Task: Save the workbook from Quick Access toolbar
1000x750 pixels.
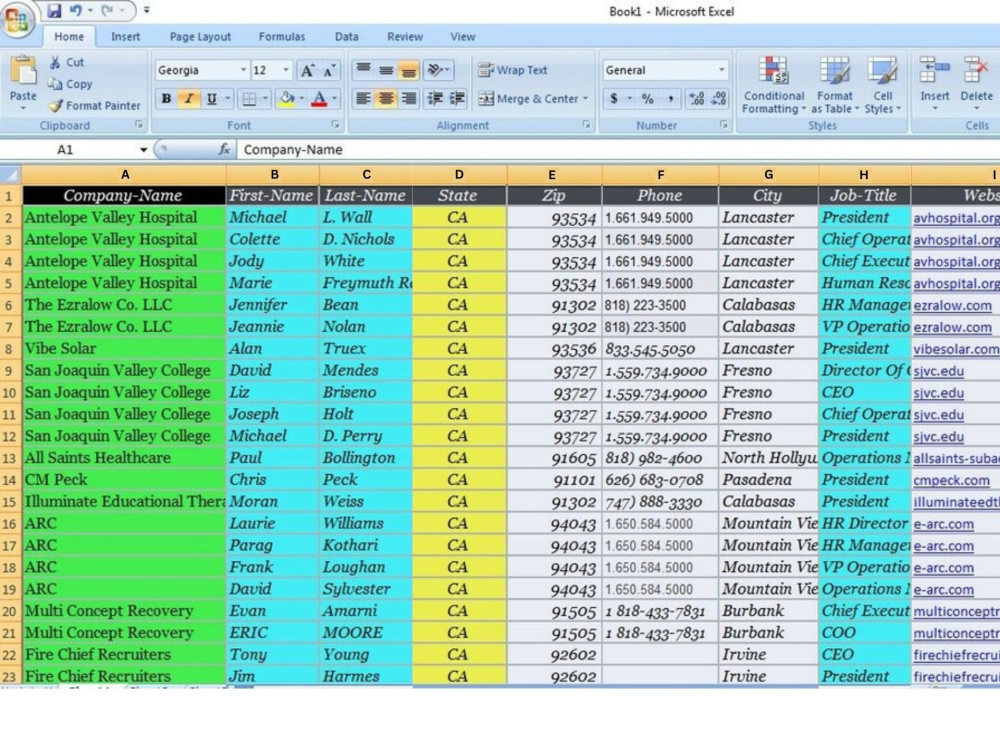Action: pos(54,10)
